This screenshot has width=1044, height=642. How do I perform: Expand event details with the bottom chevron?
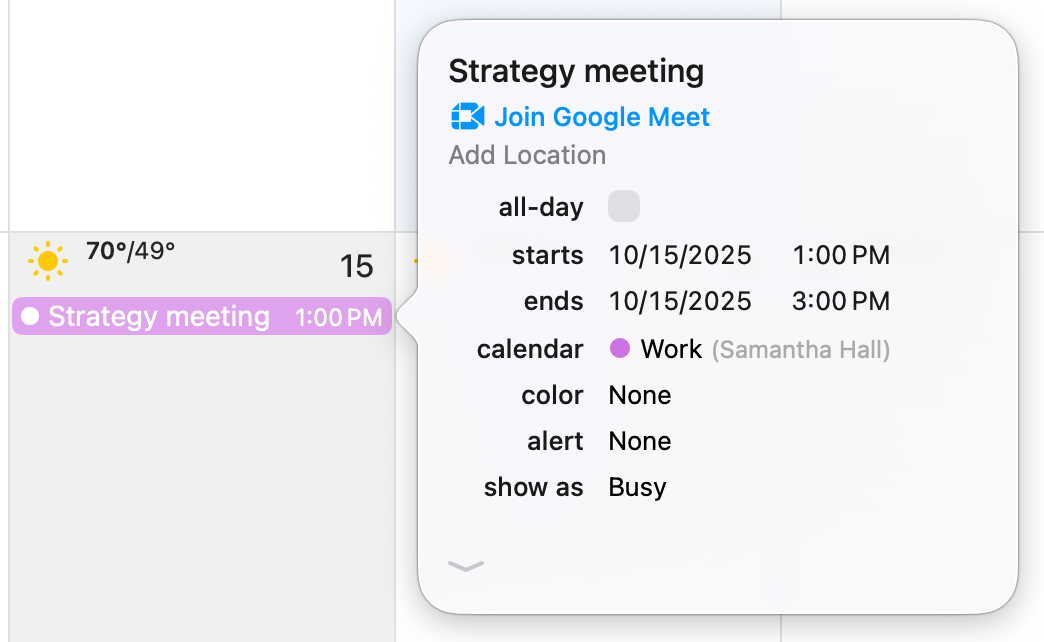466,565
